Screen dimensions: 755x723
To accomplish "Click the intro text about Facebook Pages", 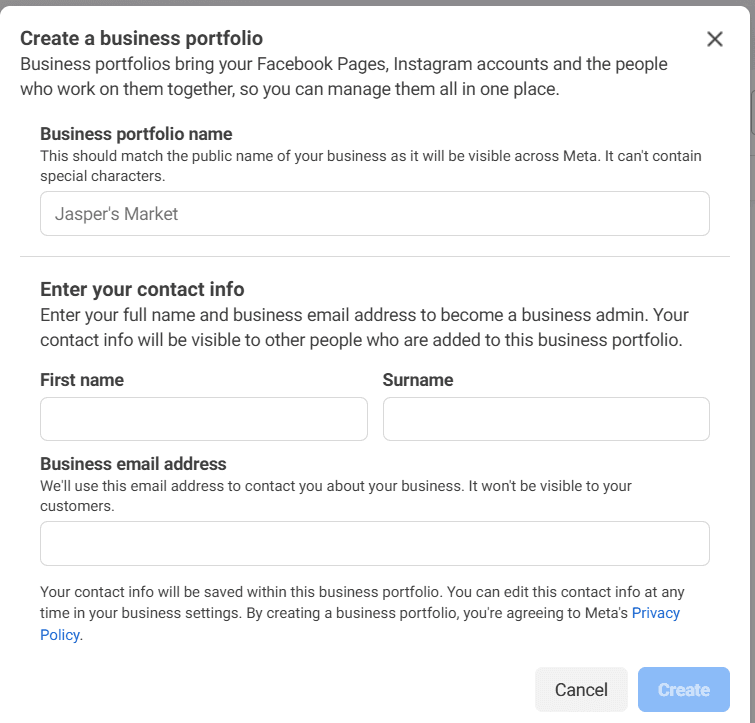I will 344,76.
